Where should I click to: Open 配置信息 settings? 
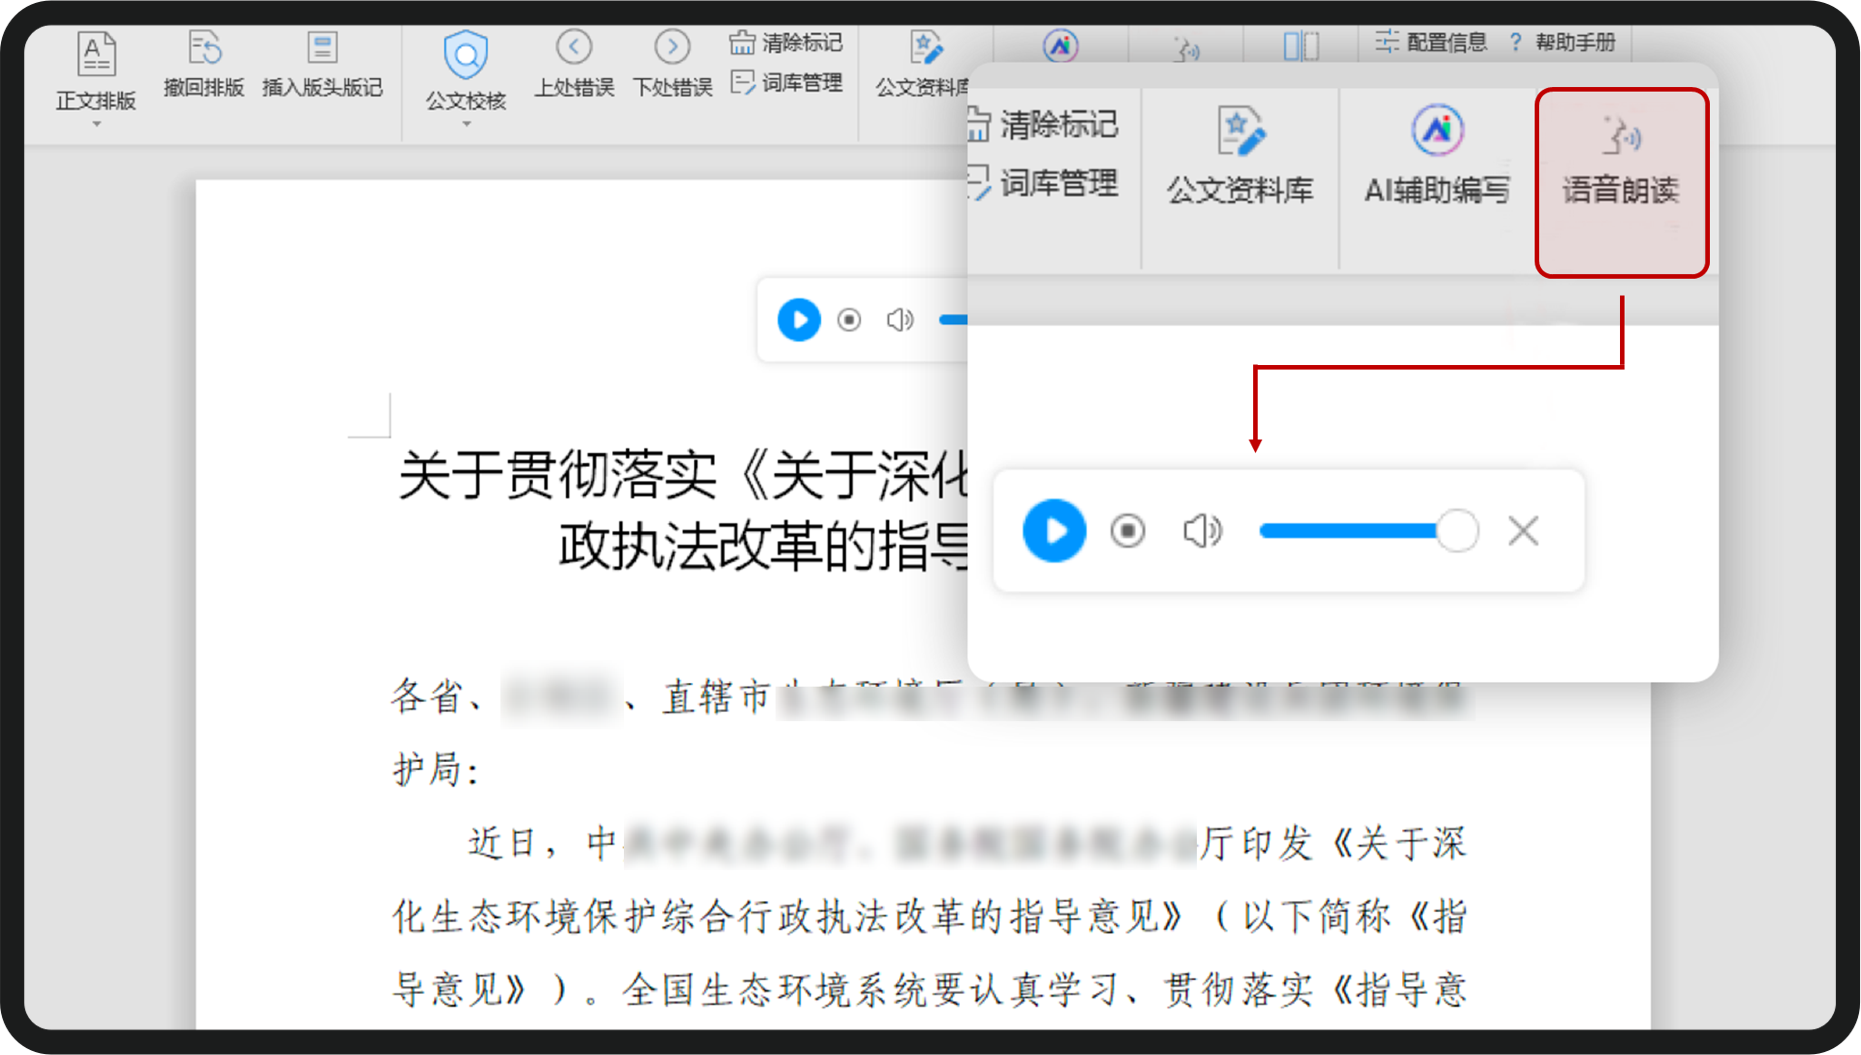coord(1430,42)
